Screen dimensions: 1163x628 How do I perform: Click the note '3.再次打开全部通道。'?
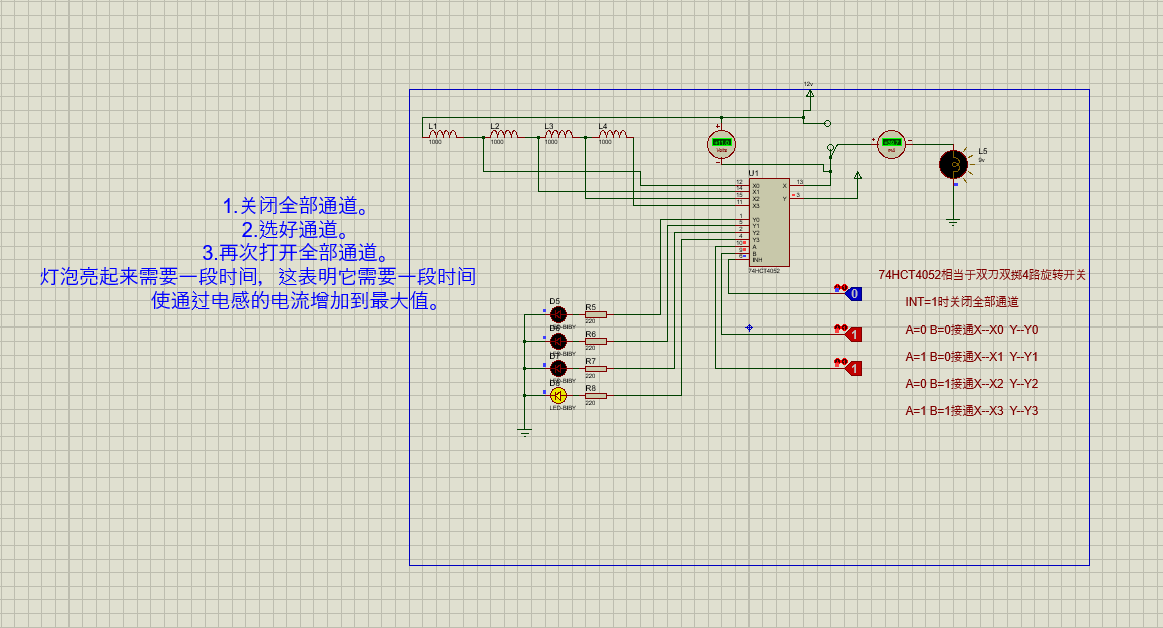[297, 253]
